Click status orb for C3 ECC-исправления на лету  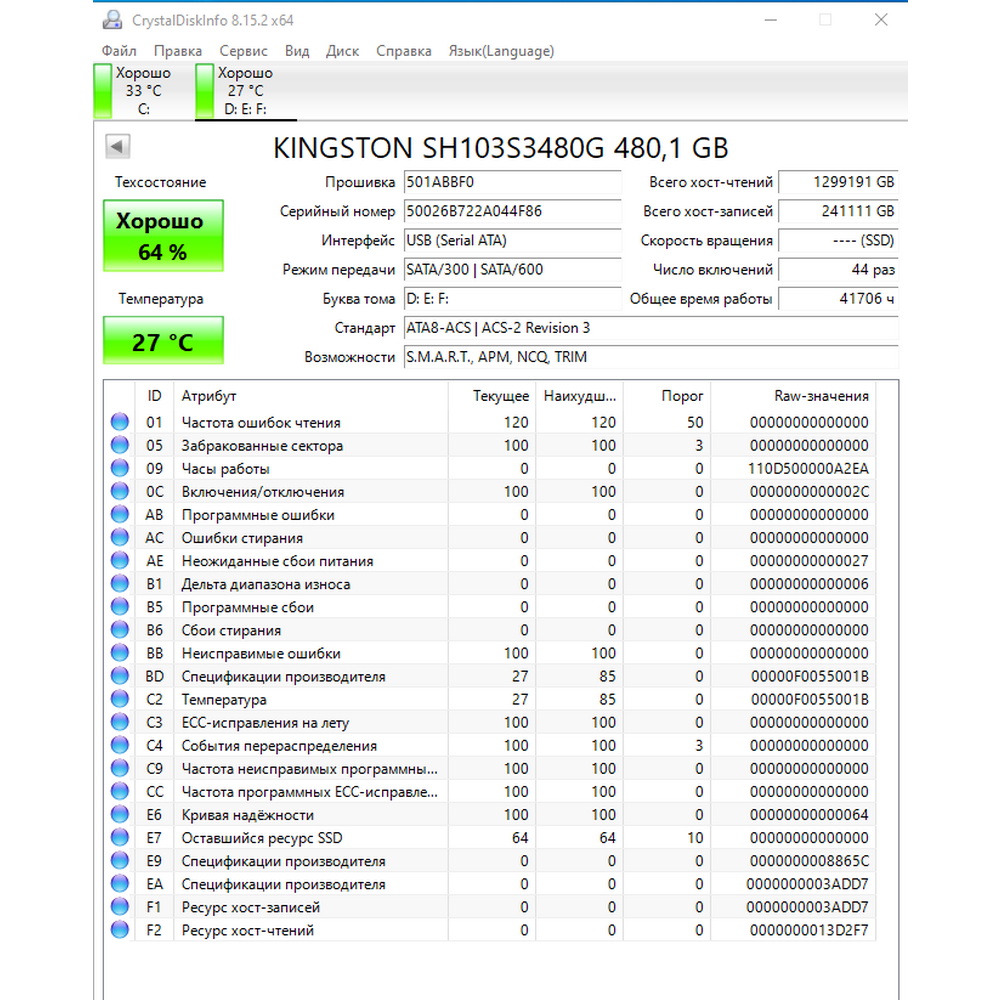(x=120, y=722)
